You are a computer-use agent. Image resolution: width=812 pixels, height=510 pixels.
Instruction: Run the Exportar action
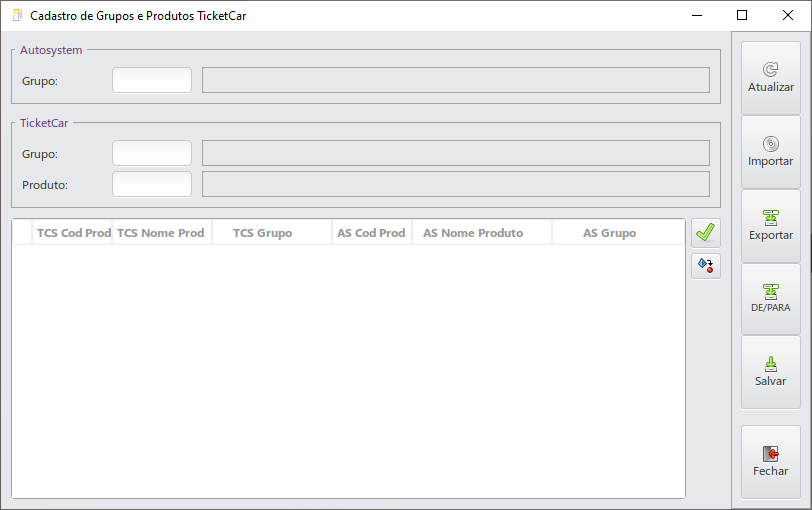(x=771, y=226)
